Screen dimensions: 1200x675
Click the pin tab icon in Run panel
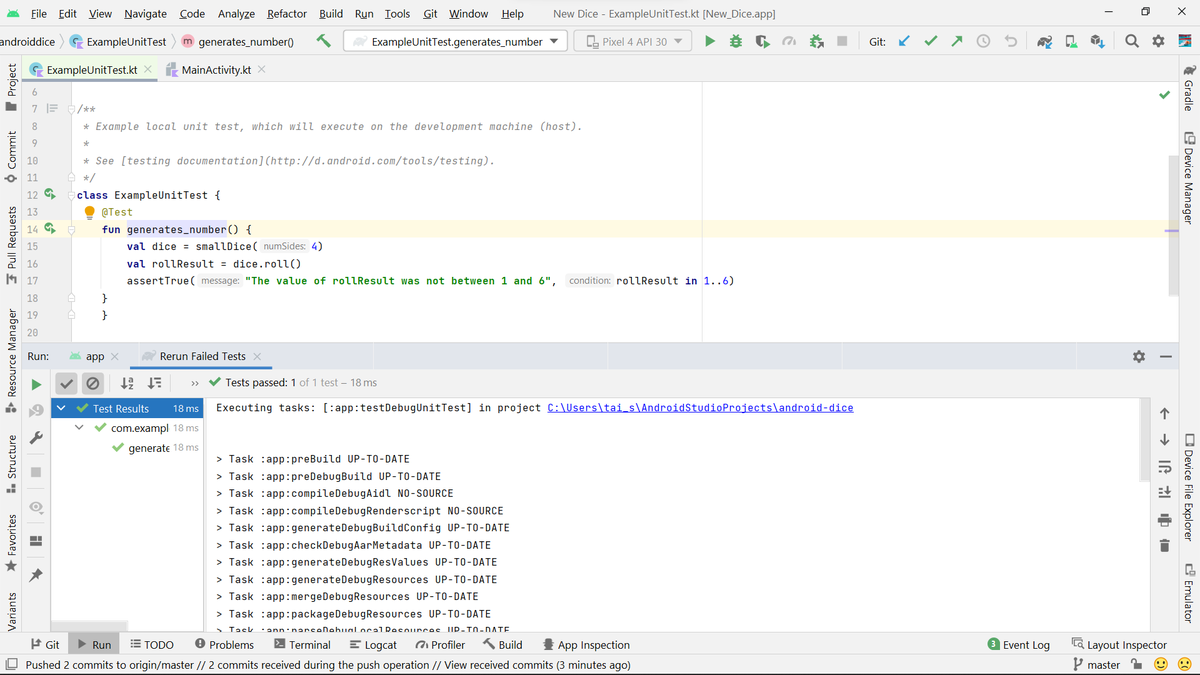(36, 575)
